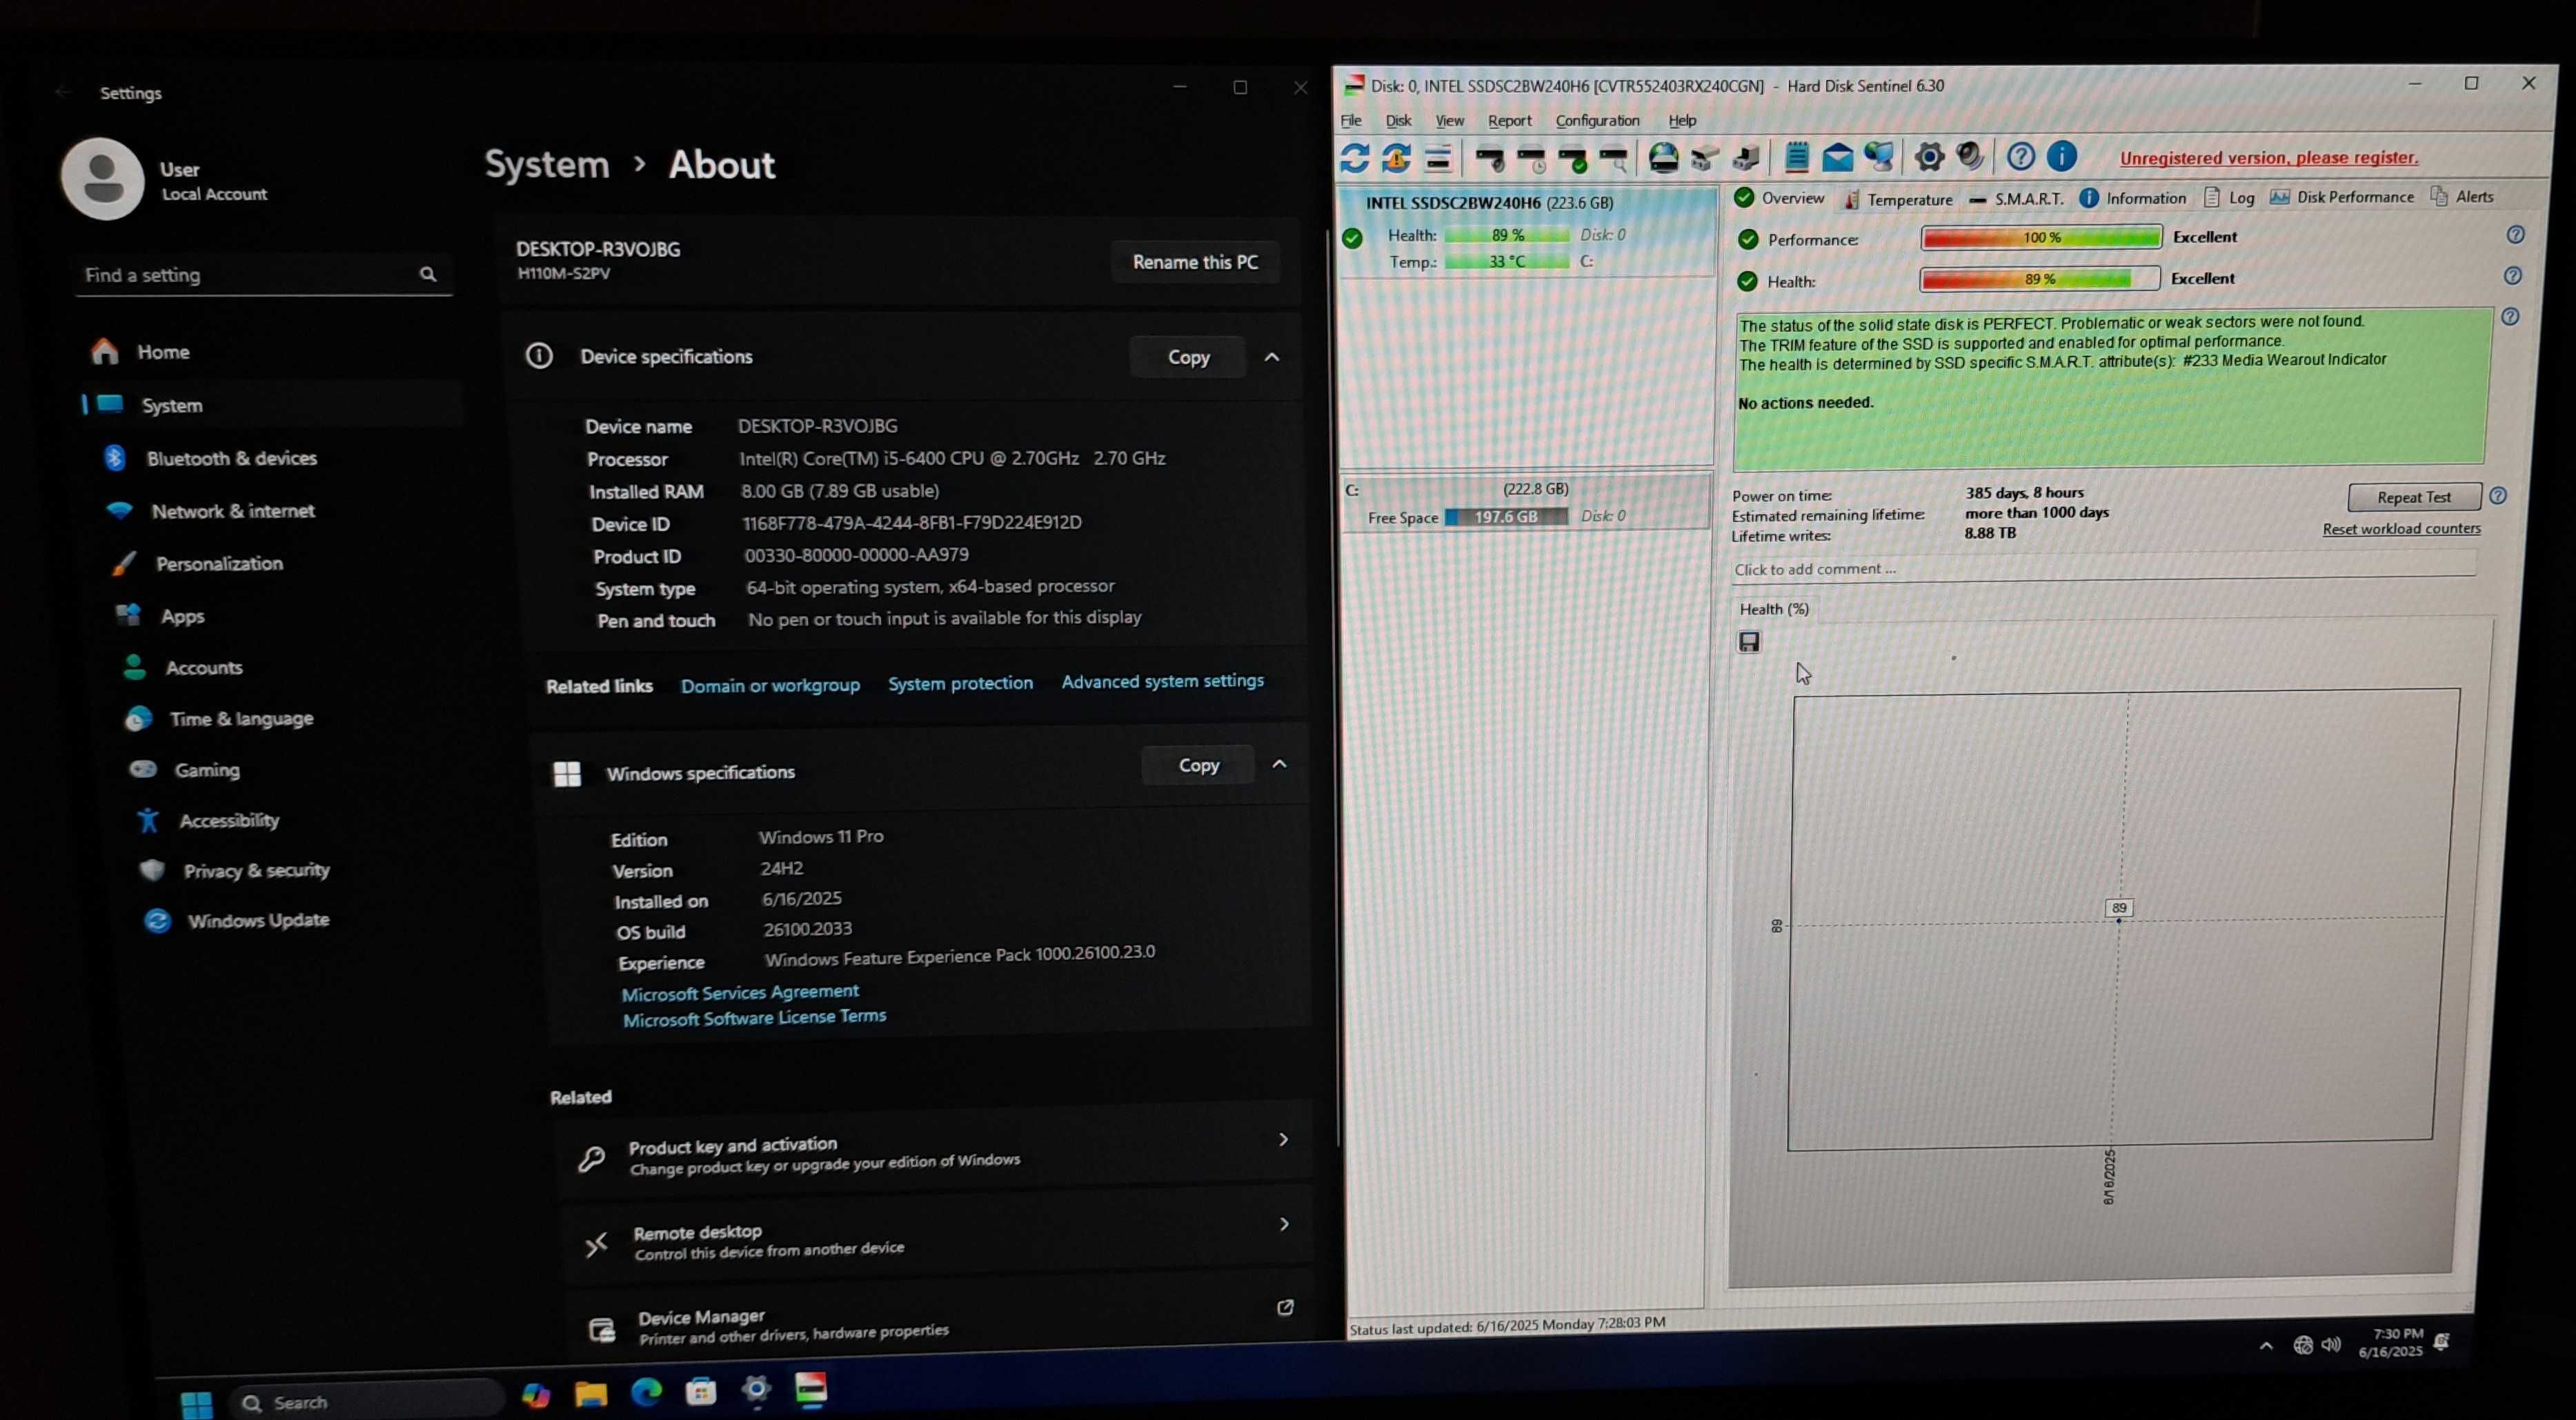The width and height of the screenshot is (2576, 1420).
Task: Copy the Windows specifications
Action: click(x=1198, y=765)
